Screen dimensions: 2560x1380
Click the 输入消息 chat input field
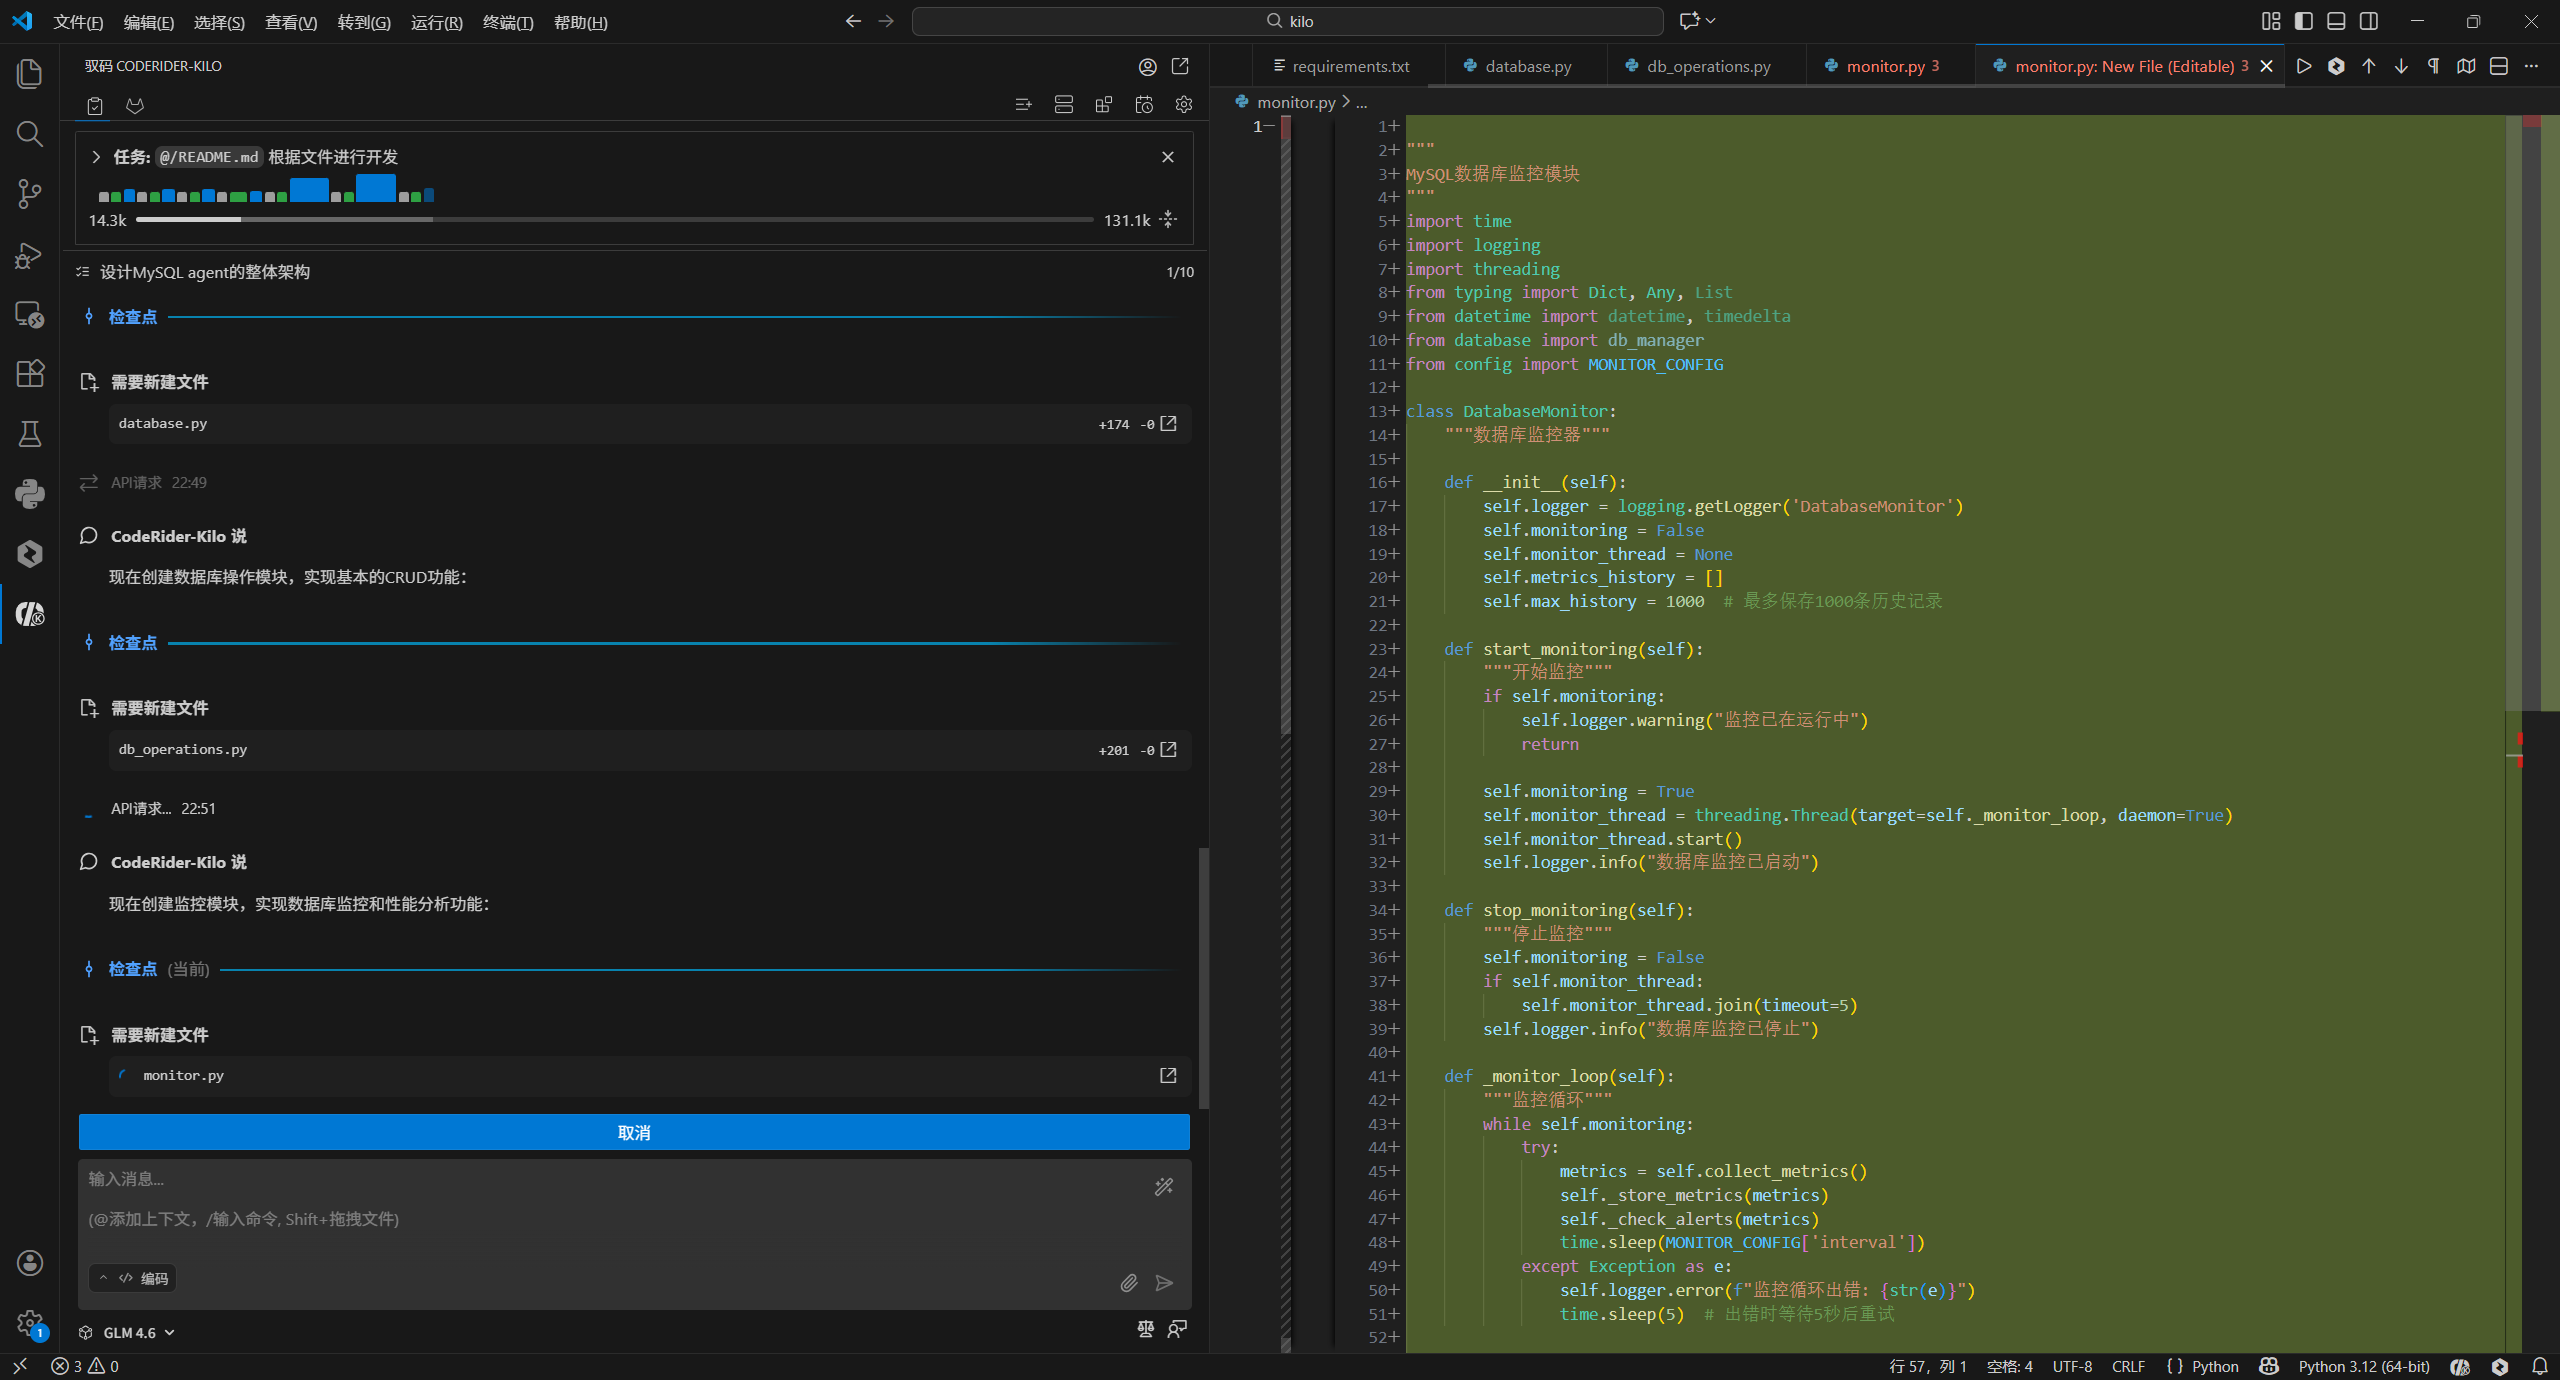[x=600, y=1198]
